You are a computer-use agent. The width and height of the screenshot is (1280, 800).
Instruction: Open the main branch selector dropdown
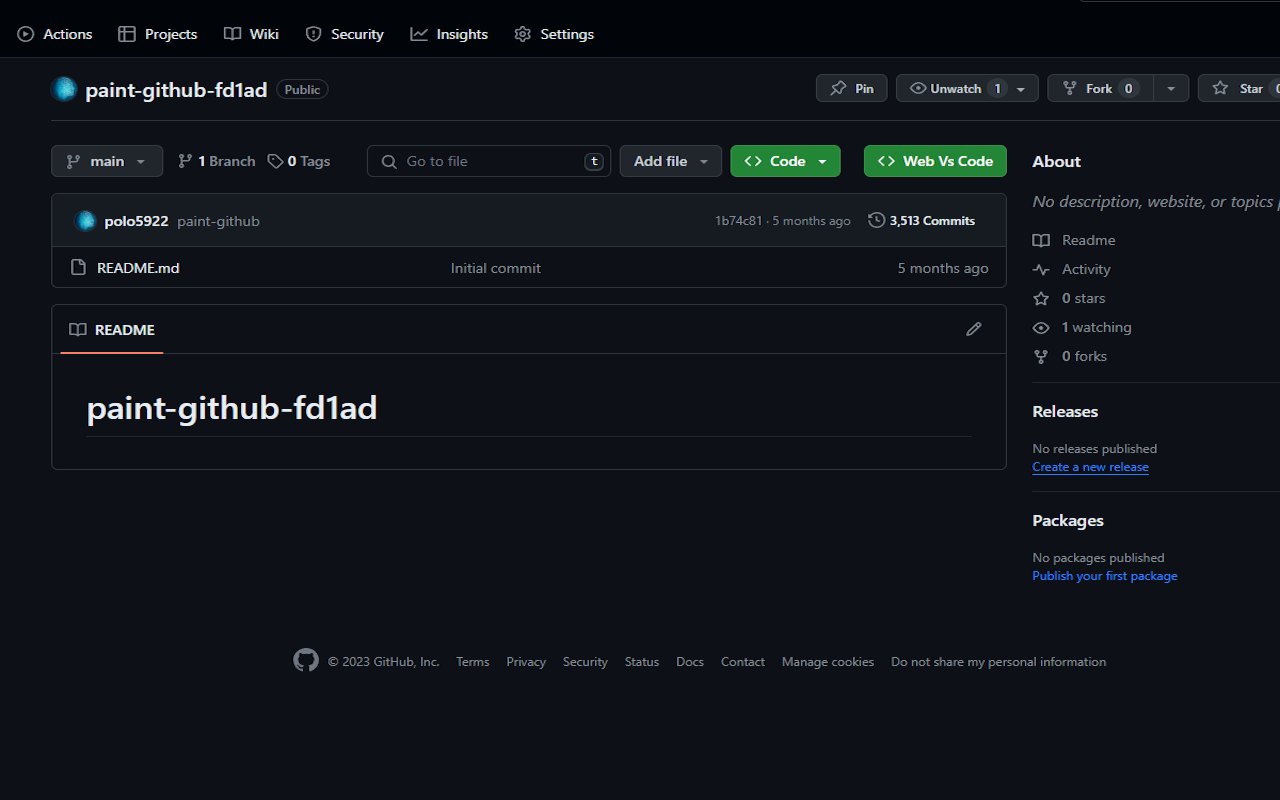point(107,161)
